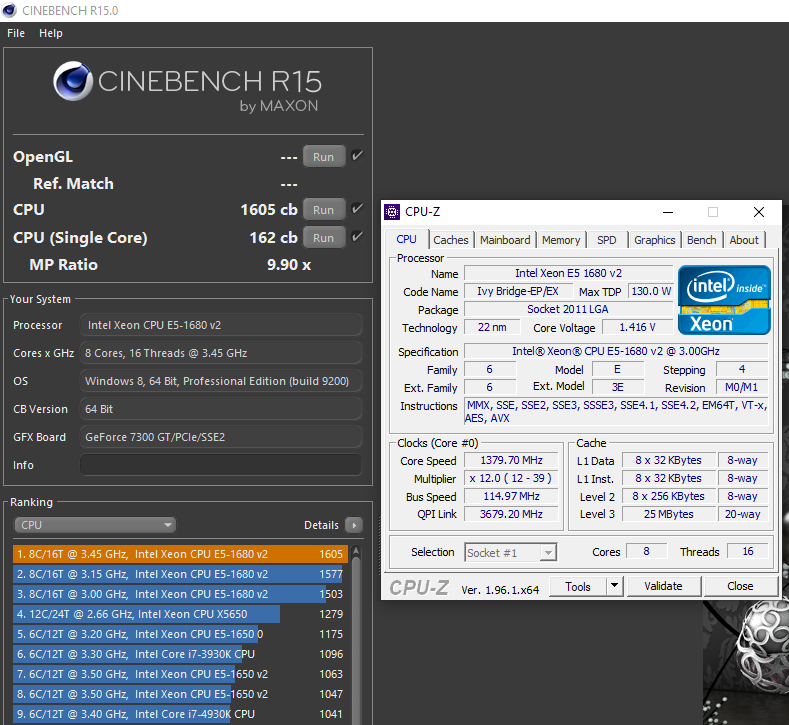789x725 pixels.
Task: Toggle the CPU test checkbox
Action: point(357,209)
